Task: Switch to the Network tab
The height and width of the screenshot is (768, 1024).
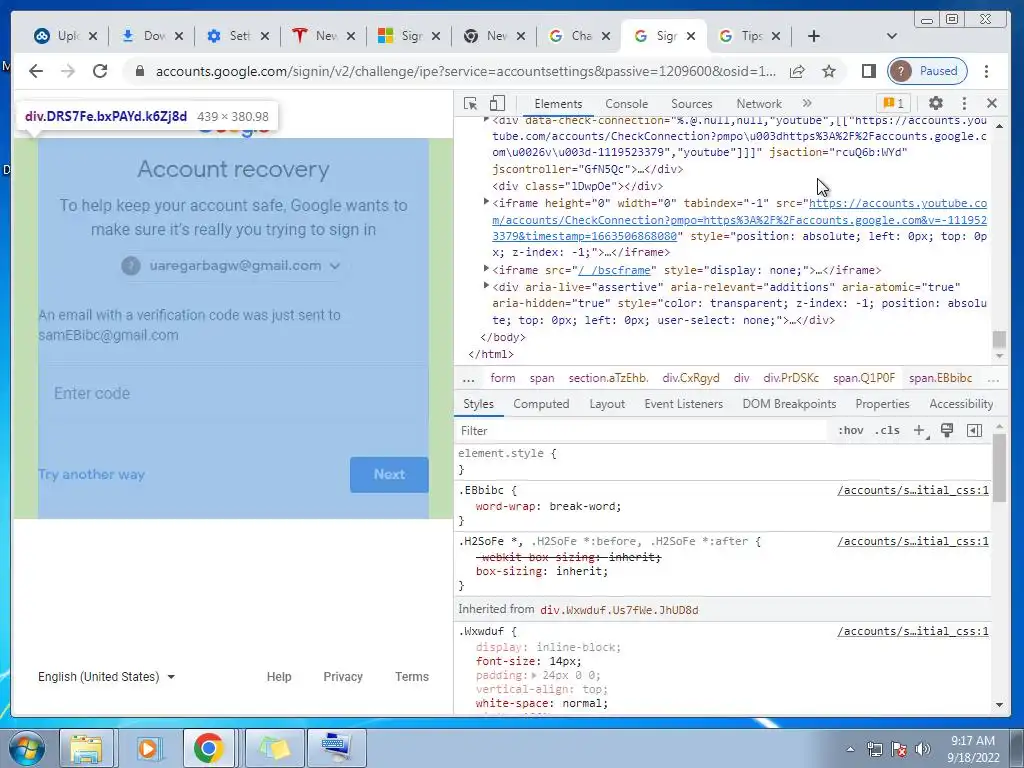Action: (x=758, y=104)
